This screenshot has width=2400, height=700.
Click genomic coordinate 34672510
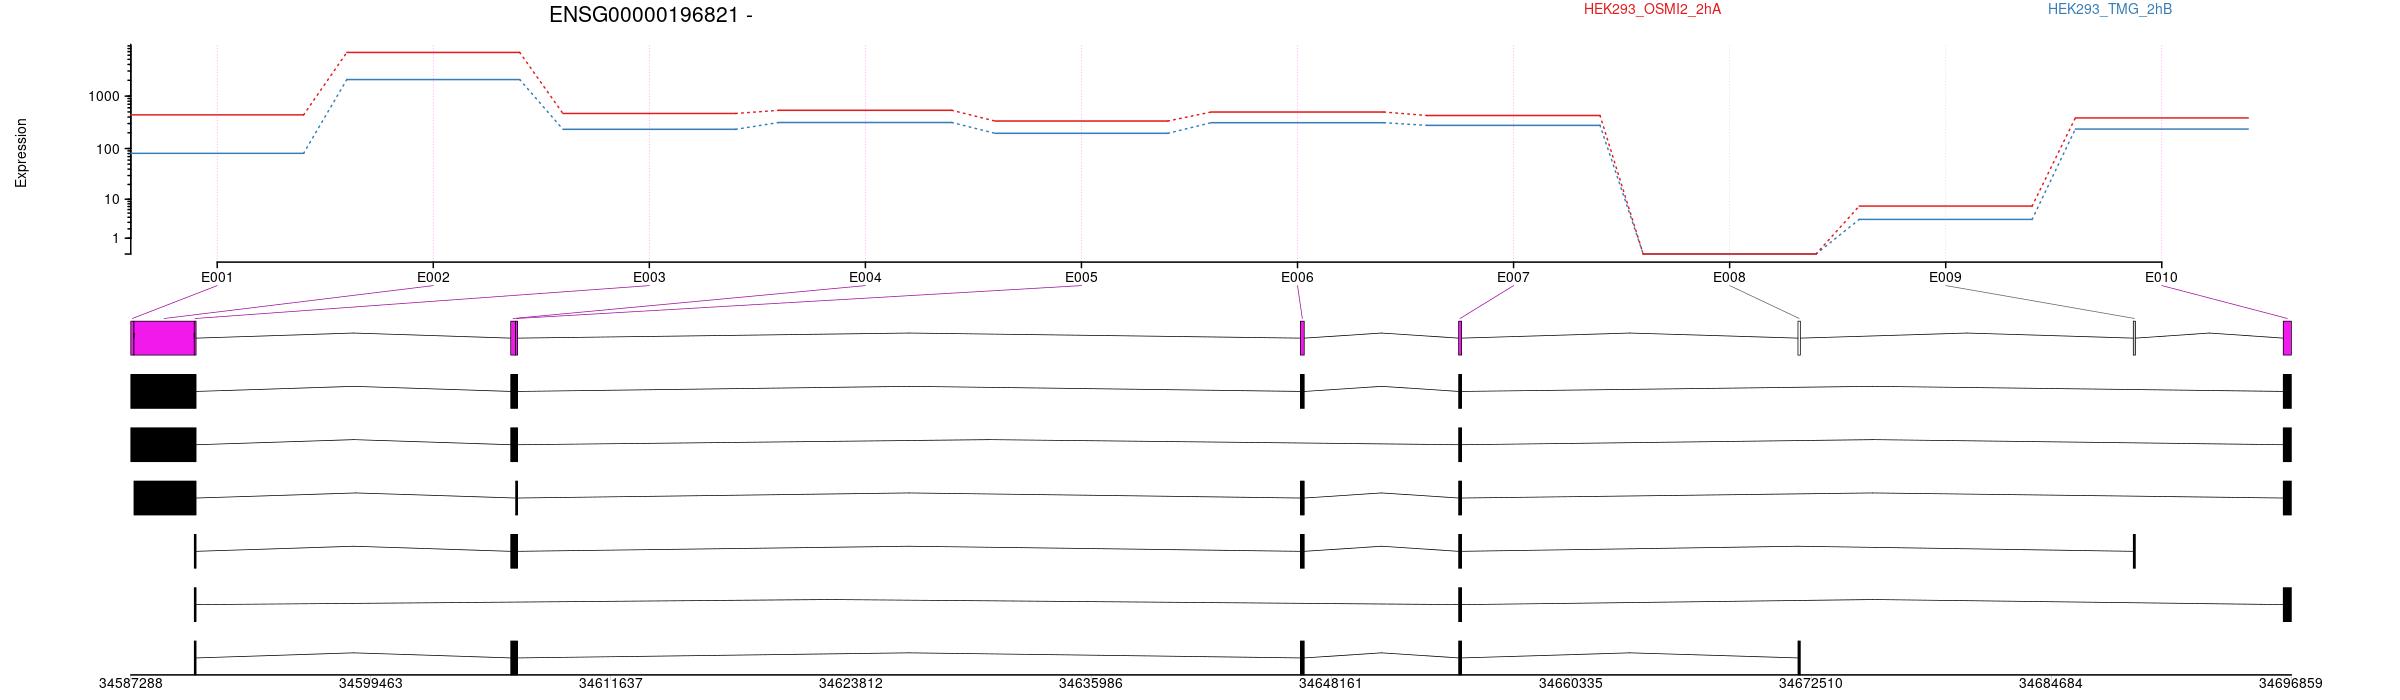point(1810,684)
